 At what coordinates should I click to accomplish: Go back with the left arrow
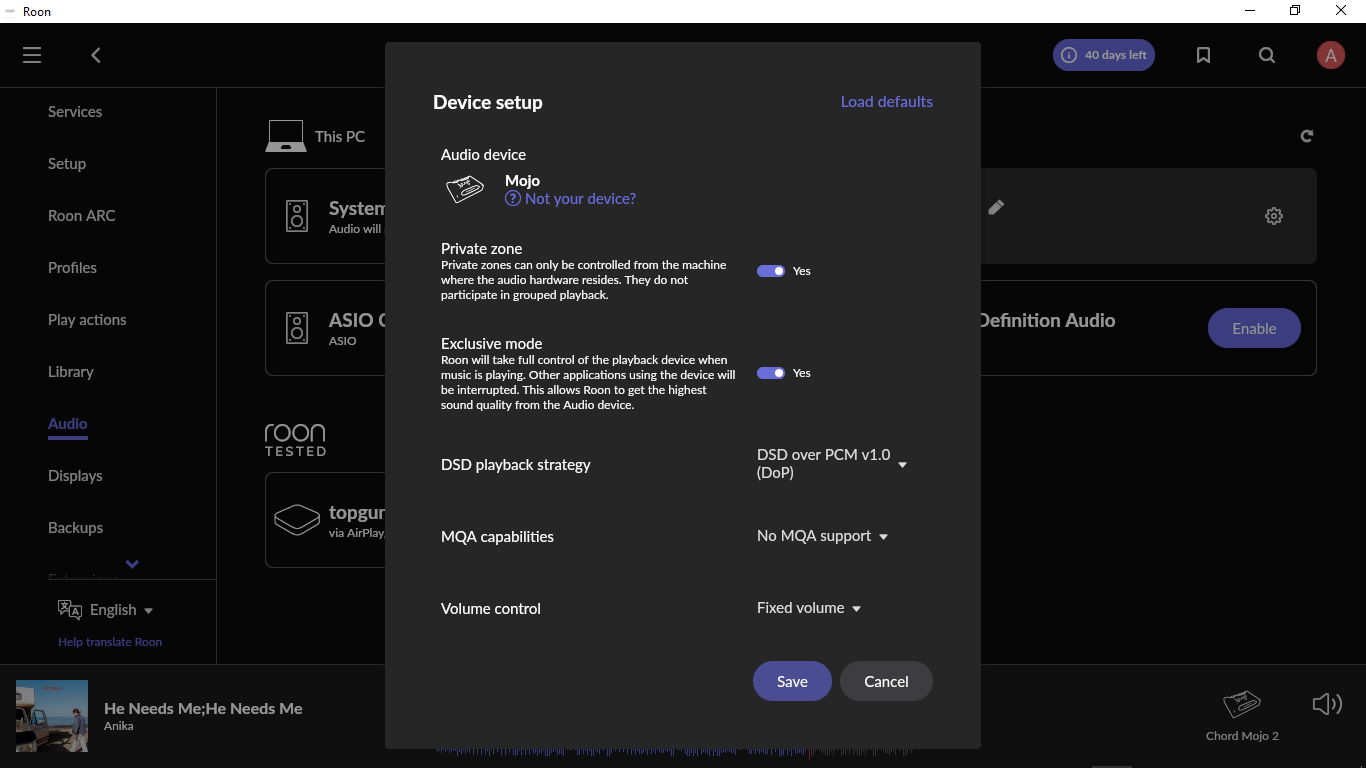point(96,55)
